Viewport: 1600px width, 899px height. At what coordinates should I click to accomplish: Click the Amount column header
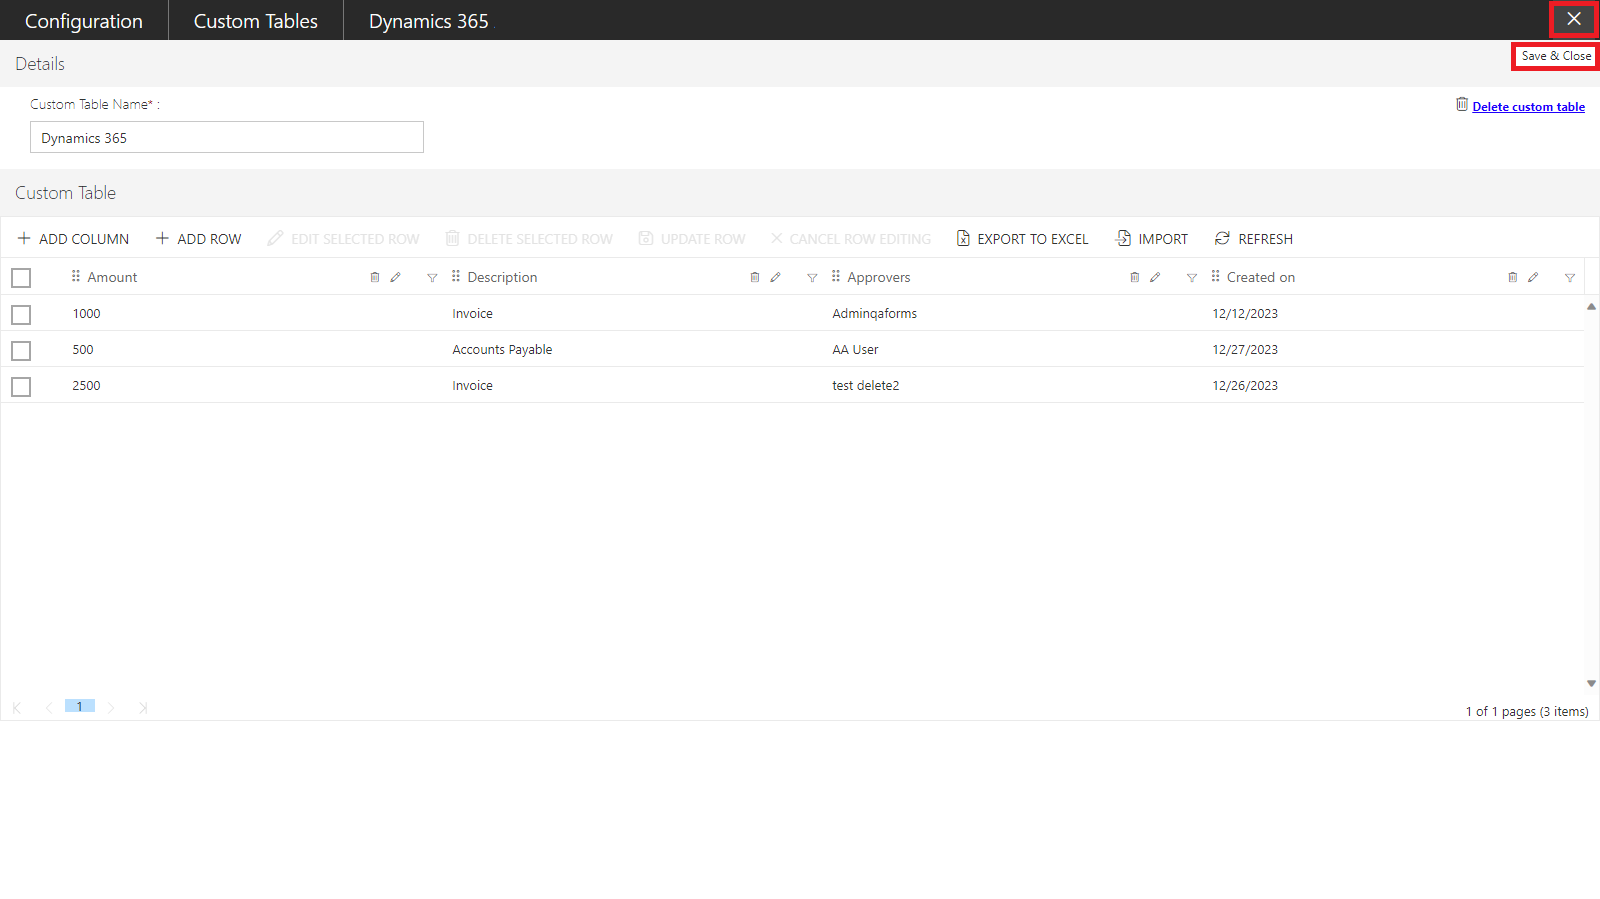(x=112, y=277)
